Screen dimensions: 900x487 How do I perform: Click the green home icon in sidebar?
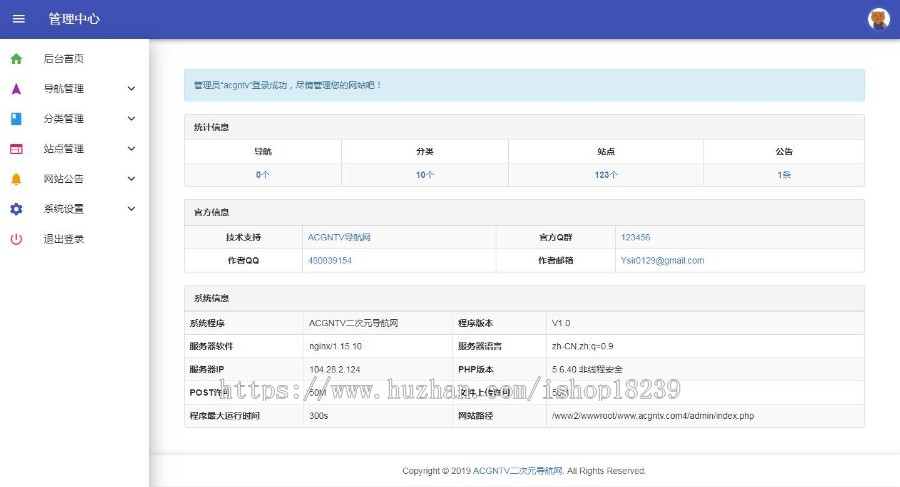[x=16, y=59]
